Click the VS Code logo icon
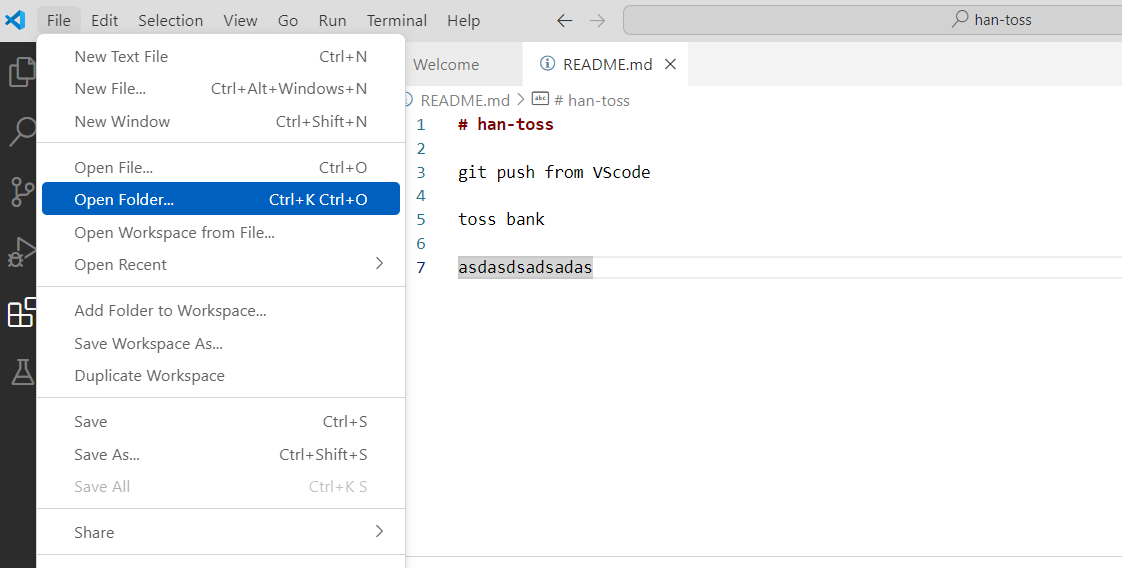The image size is (1122, 568). 15,20
